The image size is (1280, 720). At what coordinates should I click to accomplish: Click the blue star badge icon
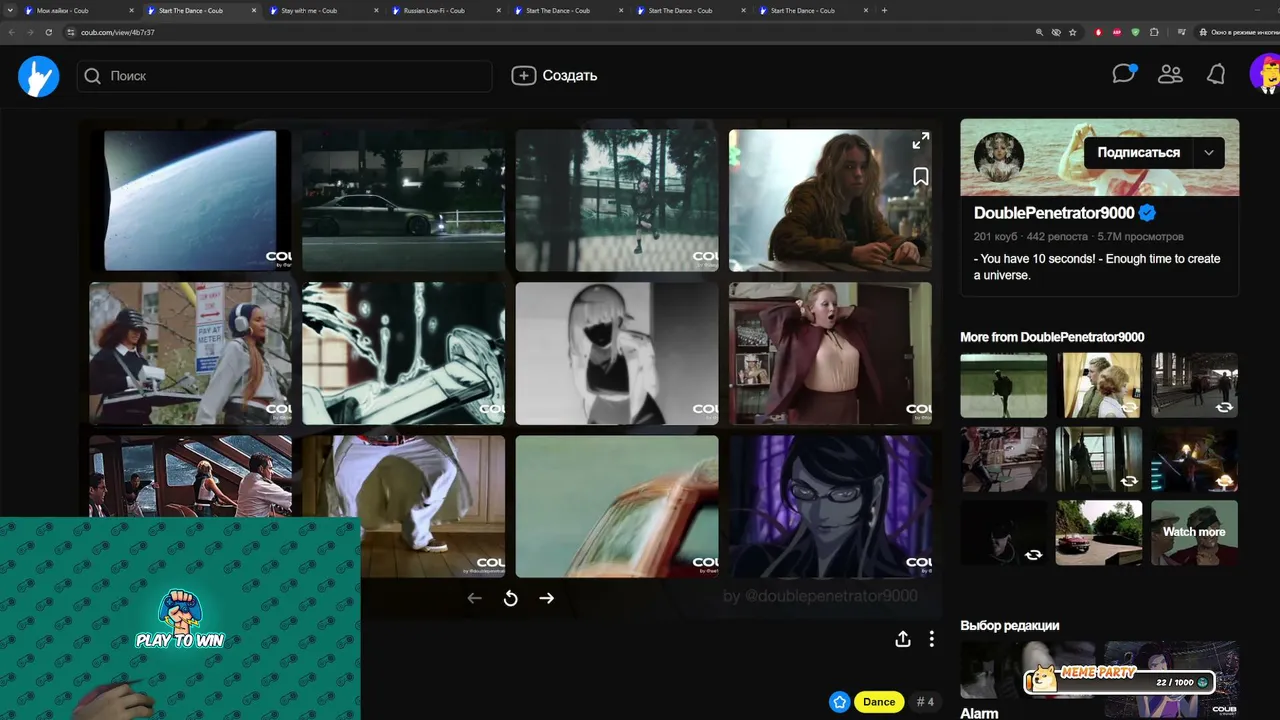point(840,702)
